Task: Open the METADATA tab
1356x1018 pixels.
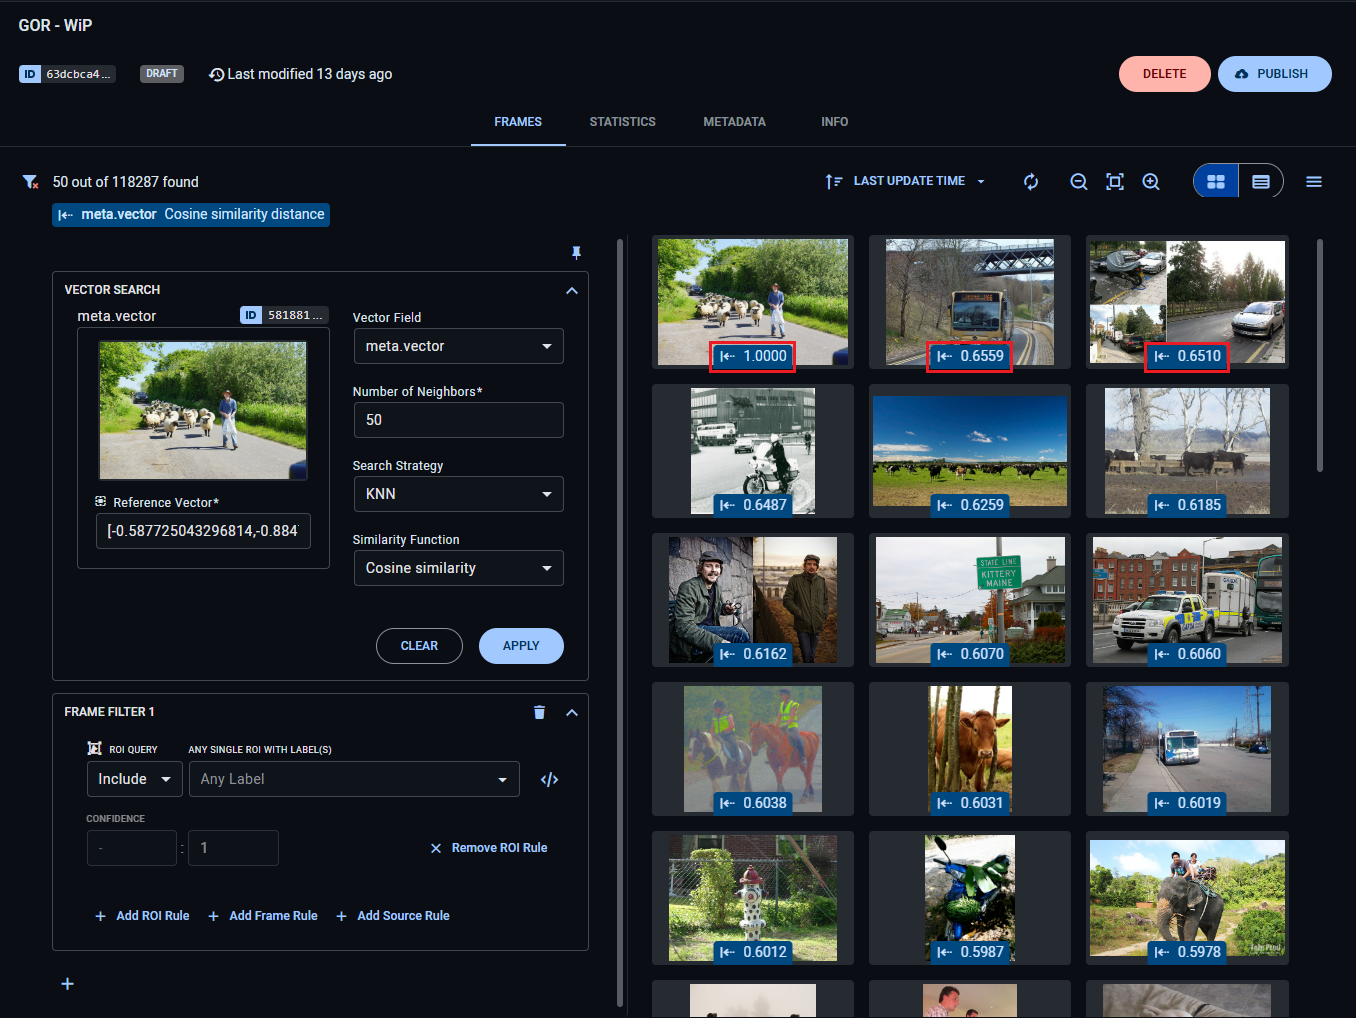Action: [x=734, y=121]
